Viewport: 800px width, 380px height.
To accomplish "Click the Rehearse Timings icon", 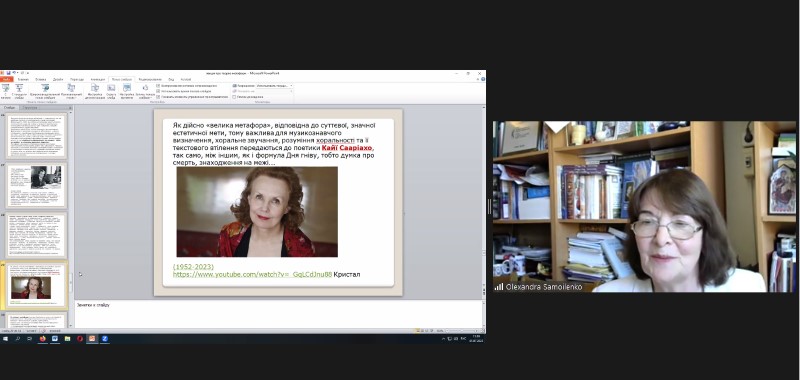I will tap(127, 91).
